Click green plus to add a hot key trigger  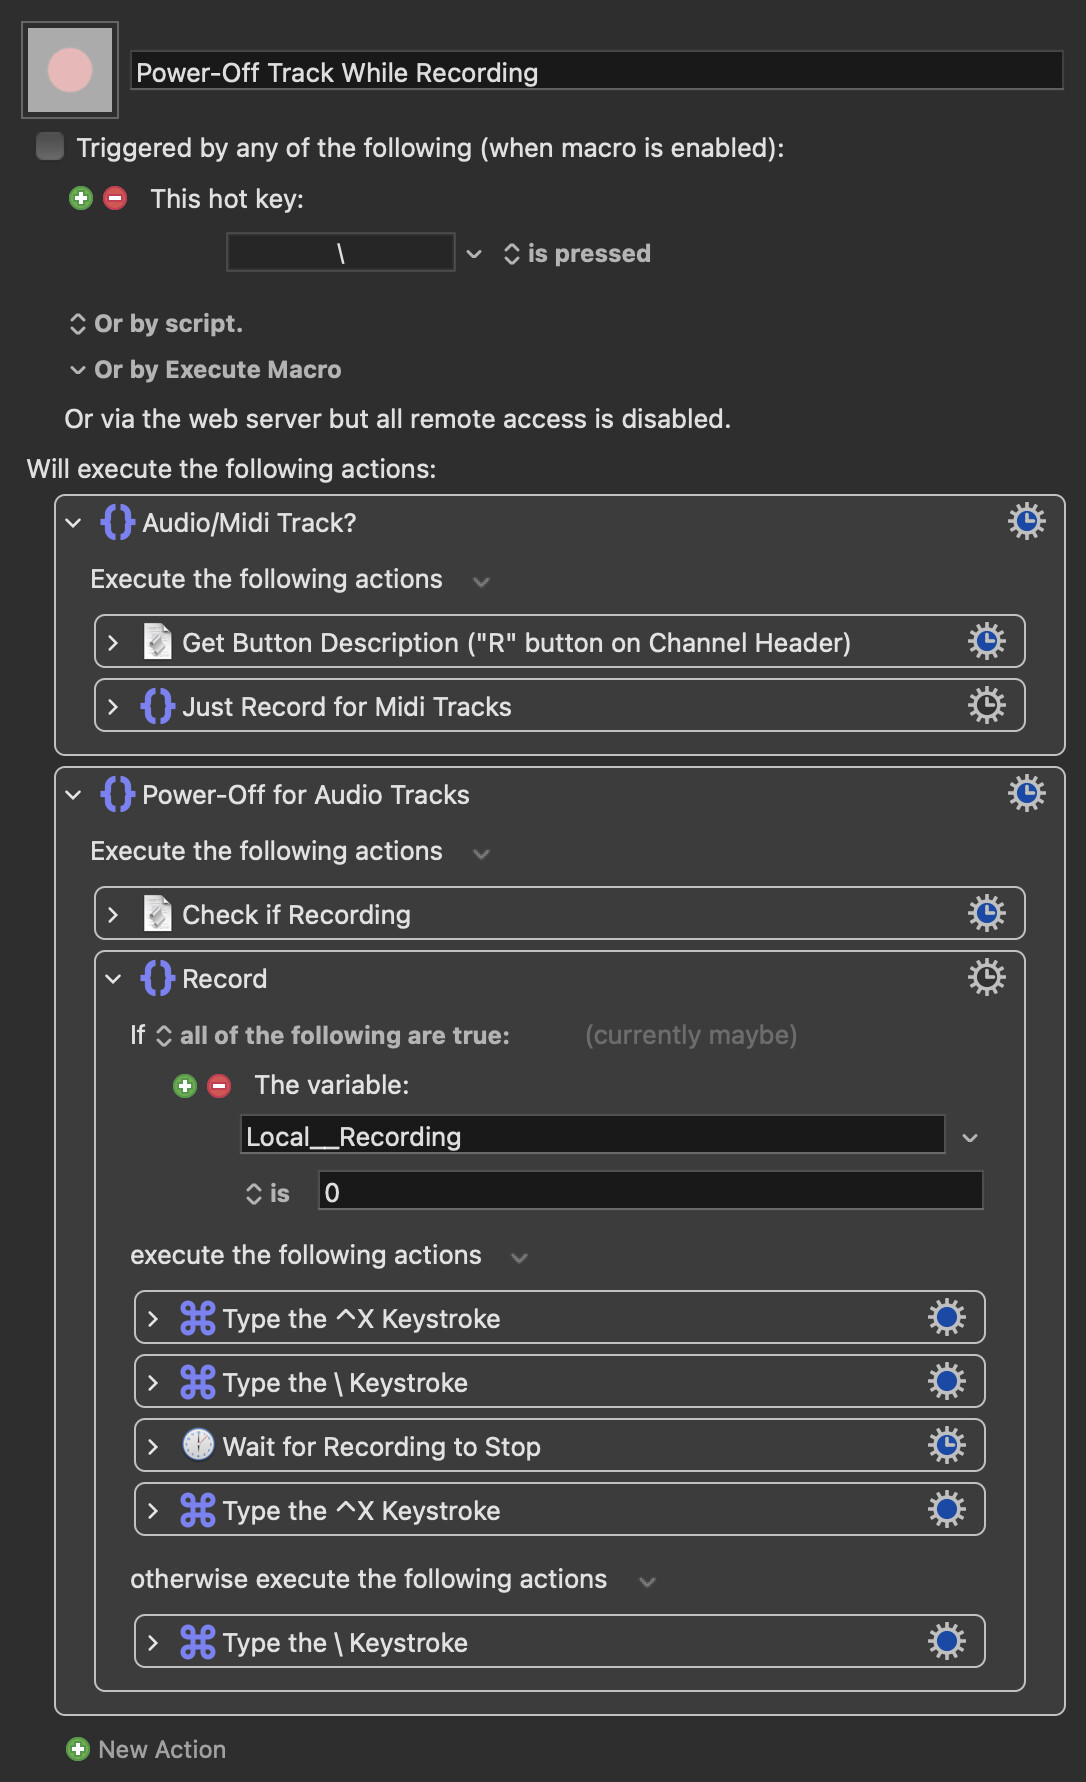coord(81,198)
